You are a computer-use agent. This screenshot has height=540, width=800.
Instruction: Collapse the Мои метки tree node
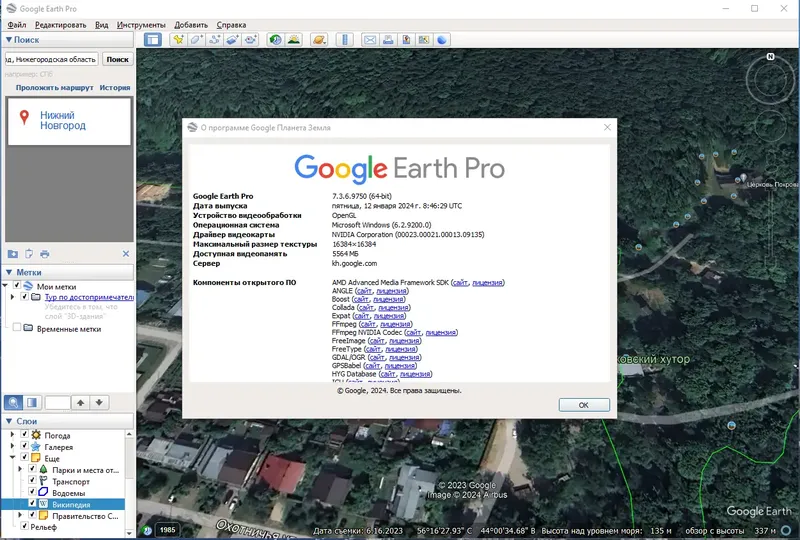pyautogui.click(x=5, y=286)
